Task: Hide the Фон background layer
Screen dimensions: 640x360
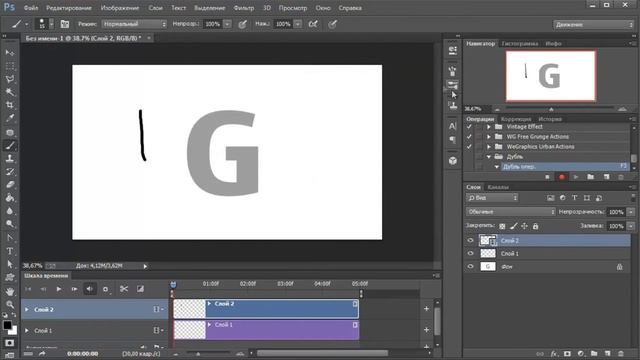Action: (470, 267)
